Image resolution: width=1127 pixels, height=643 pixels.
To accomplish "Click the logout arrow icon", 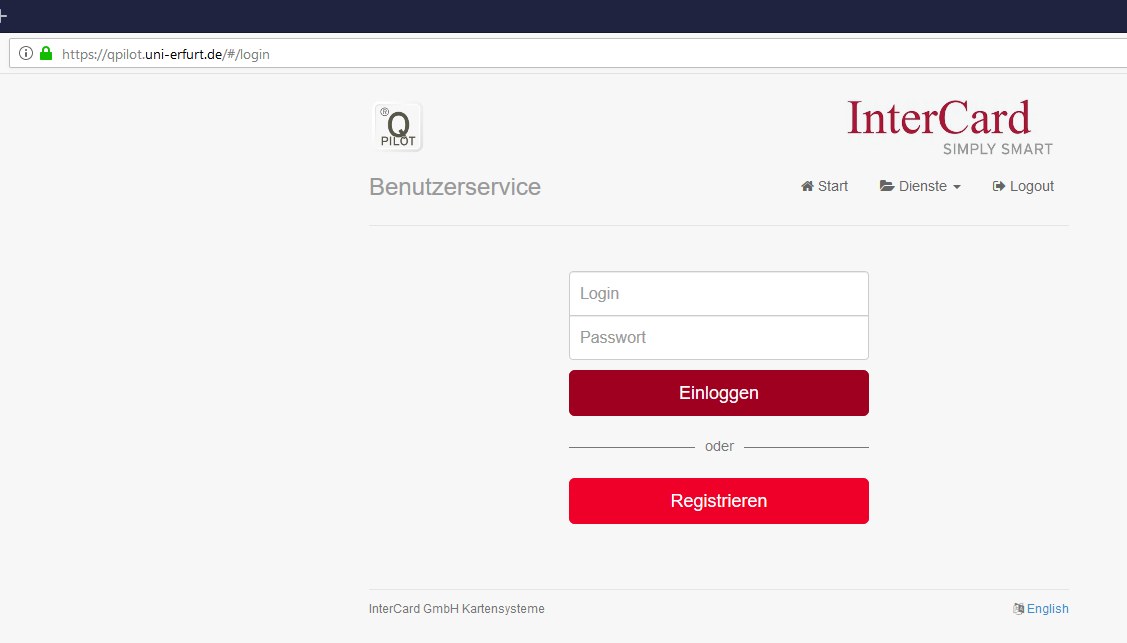I will (998, 187).
